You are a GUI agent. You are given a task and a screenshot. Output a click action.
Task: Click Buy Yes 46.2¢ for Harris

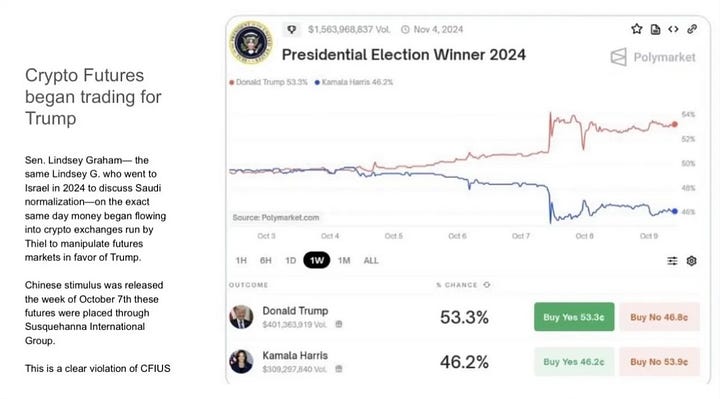(574, 362)
